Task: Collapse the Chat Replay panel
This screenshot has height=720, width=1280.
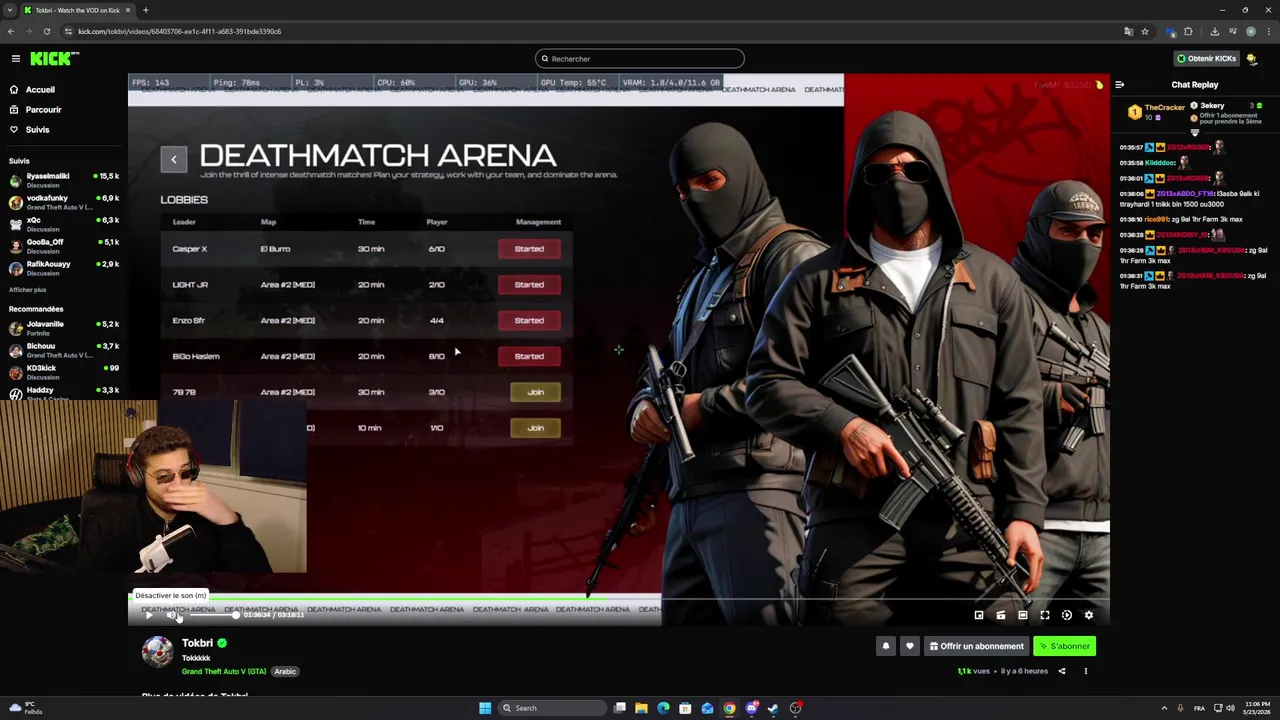Action: coord(1119,85)
